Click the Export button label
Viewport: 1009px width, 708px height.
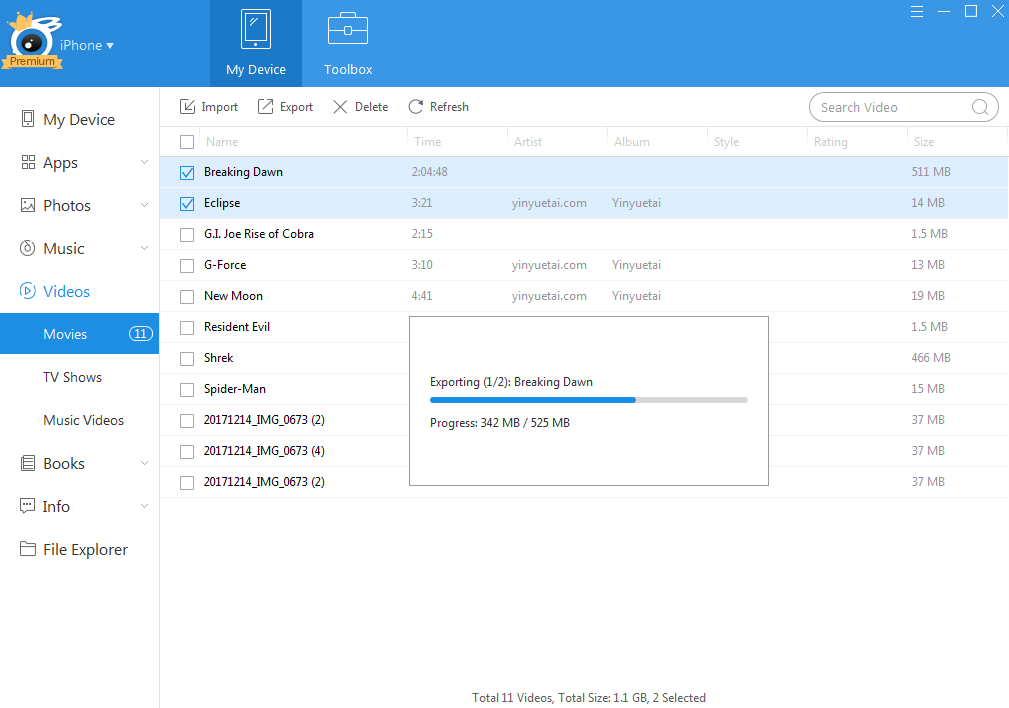296,107
